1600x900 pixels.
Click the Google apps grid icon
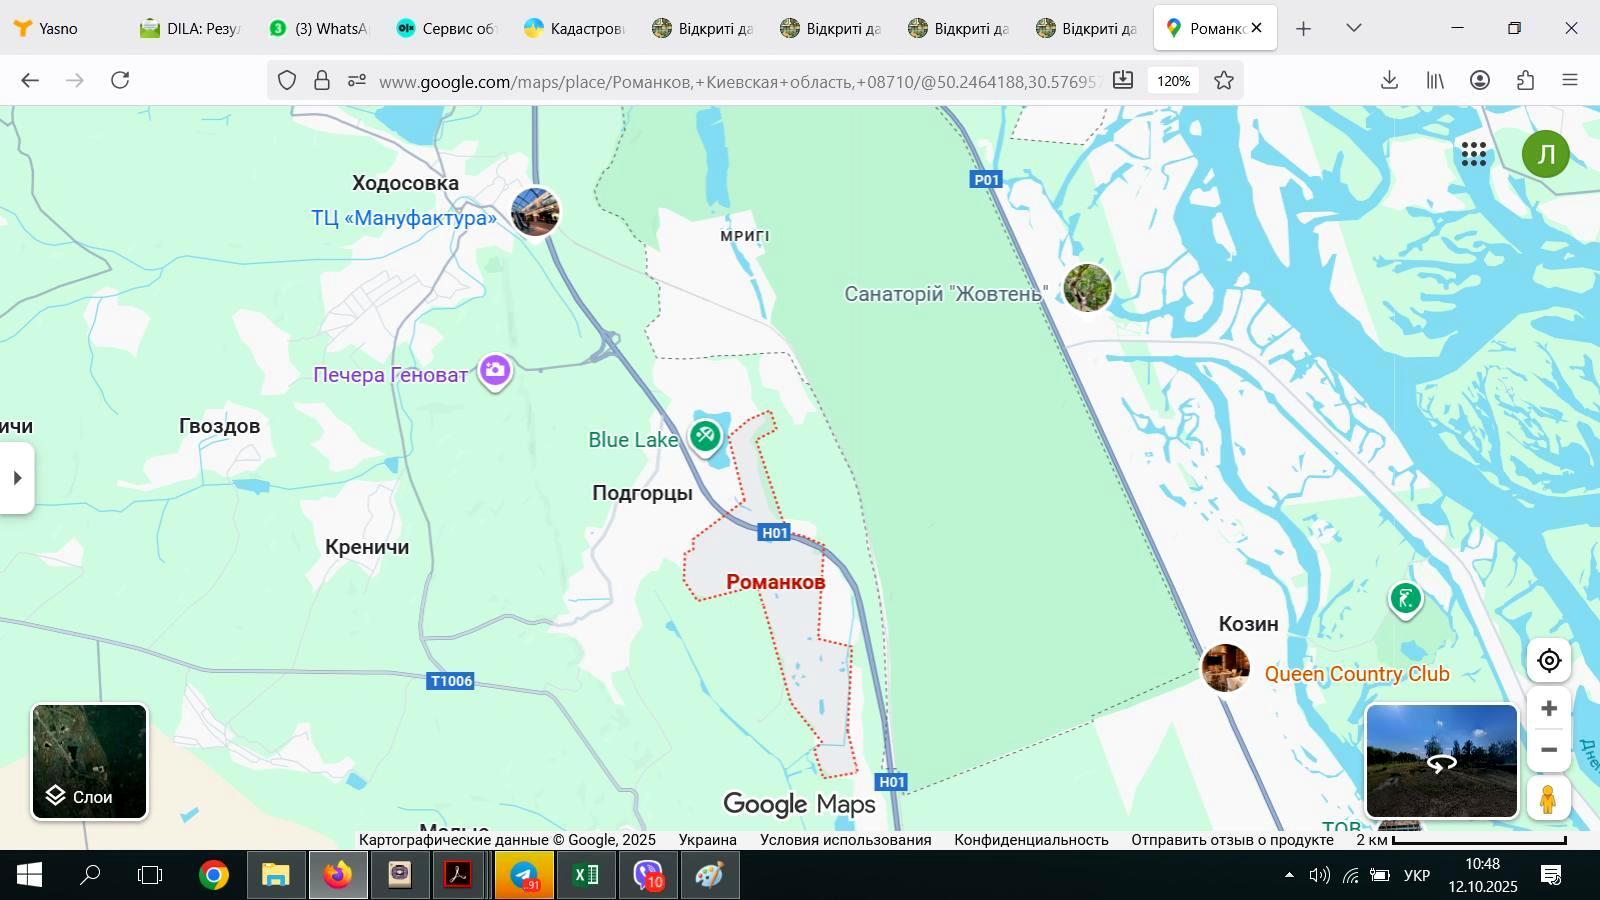pyautogui.click(x=1473, y=154)
